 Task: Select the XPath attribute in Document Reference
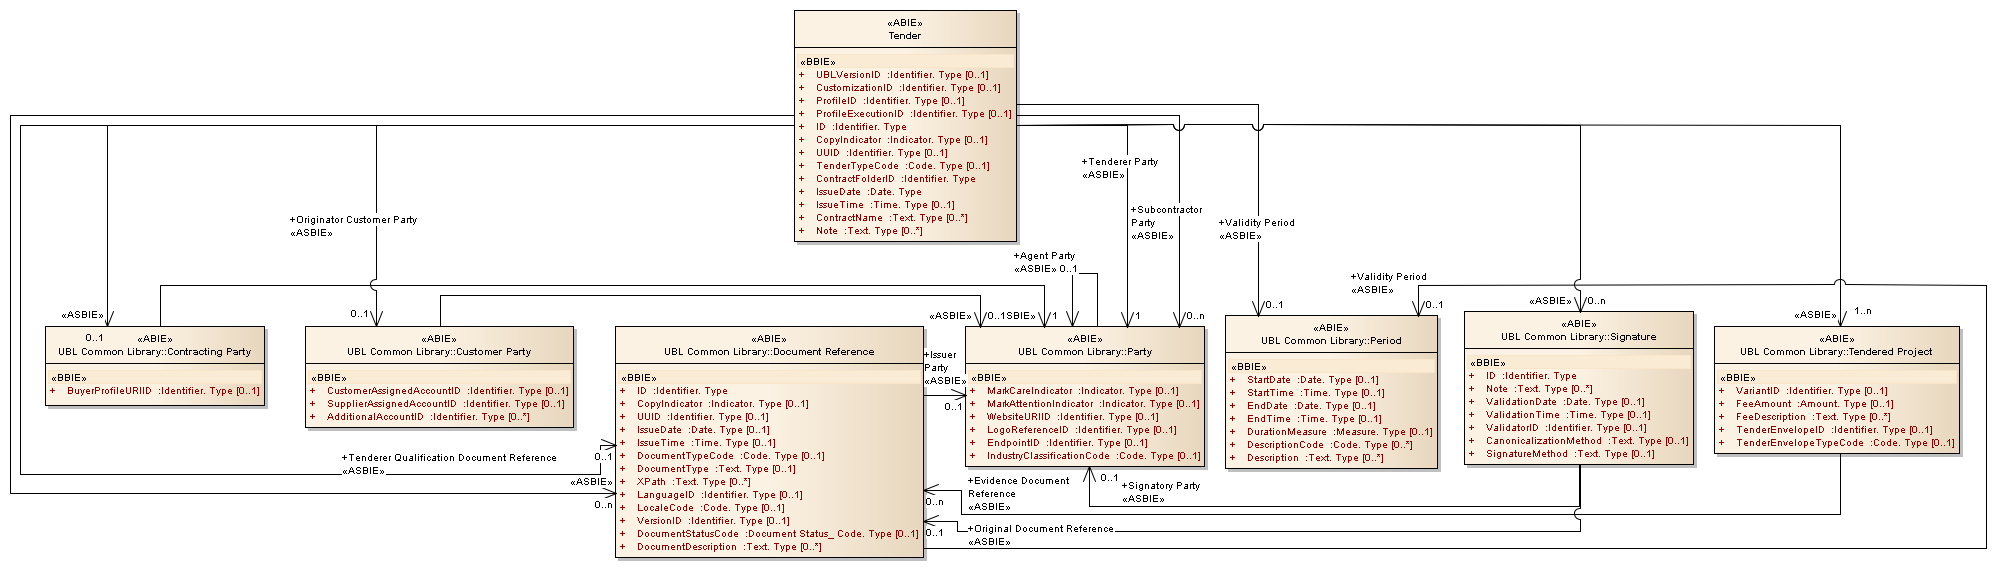pos(693,482)
